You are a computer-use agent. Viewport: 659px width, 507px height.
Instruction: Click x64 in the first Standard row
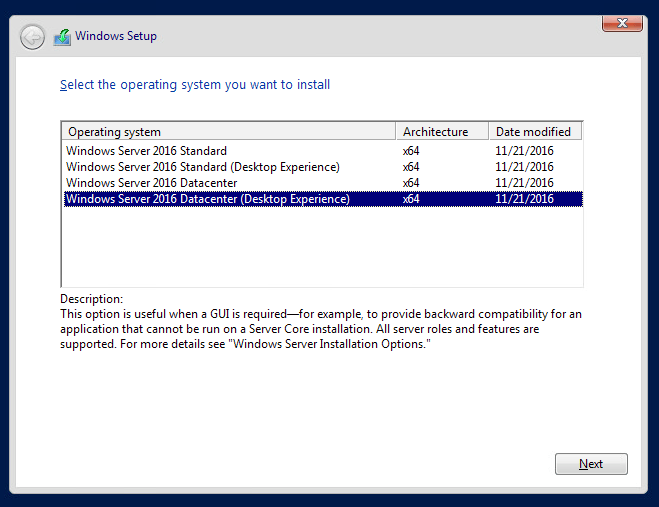pyautogui.click(x=411, y=151)
